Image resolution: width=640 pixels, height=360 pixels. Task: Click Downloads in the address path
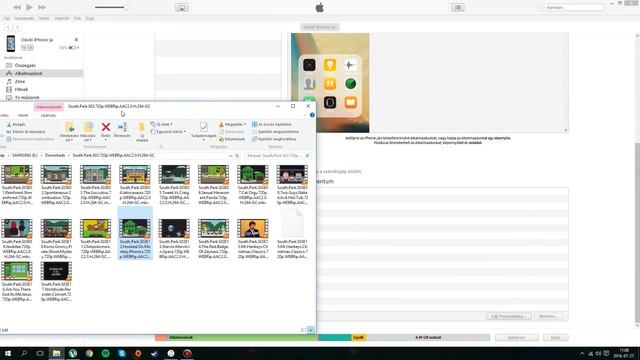click(x=55, y=156)
